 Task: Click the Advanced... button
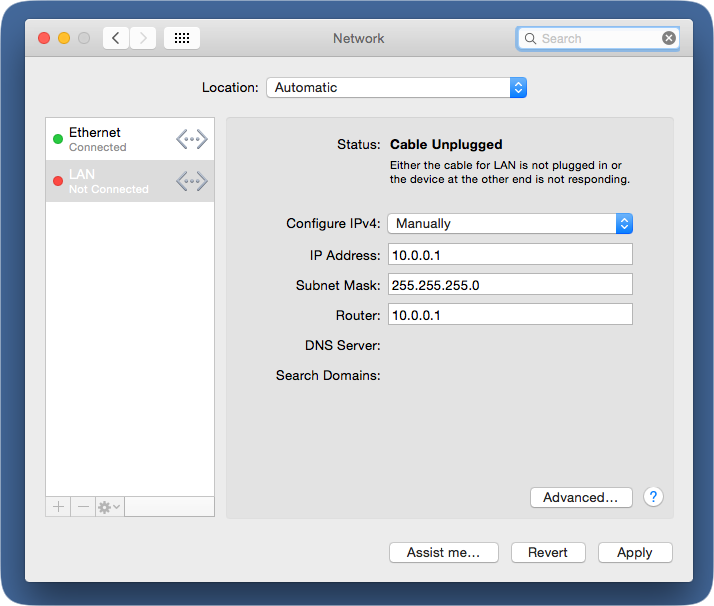click(x=581, y=497)
